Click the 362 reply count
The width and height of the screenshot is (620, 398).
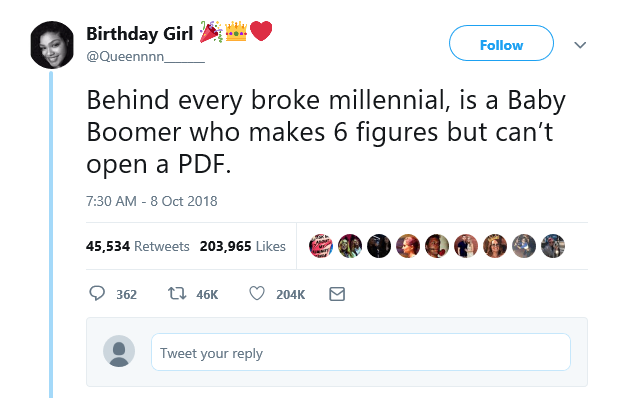tap(127, 294)
